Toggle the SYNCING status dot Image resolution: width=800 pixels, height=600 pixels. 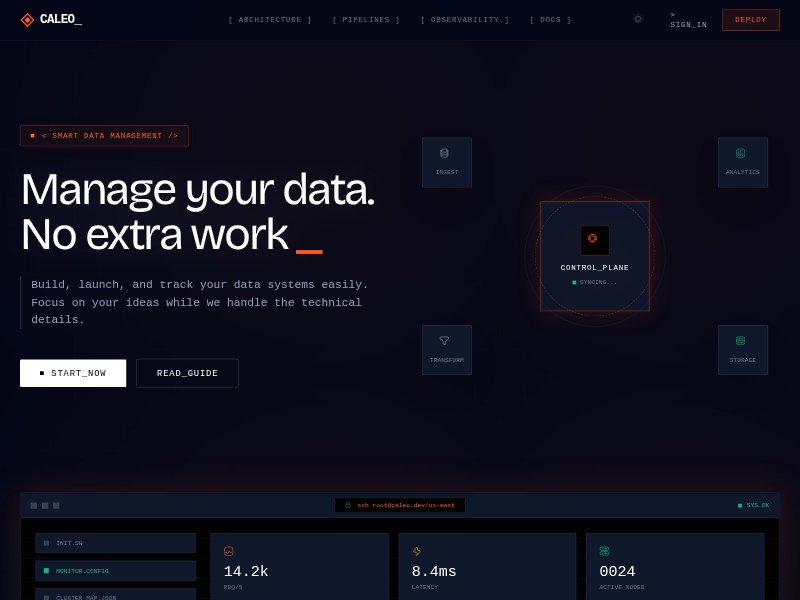[x=575, y=282]
